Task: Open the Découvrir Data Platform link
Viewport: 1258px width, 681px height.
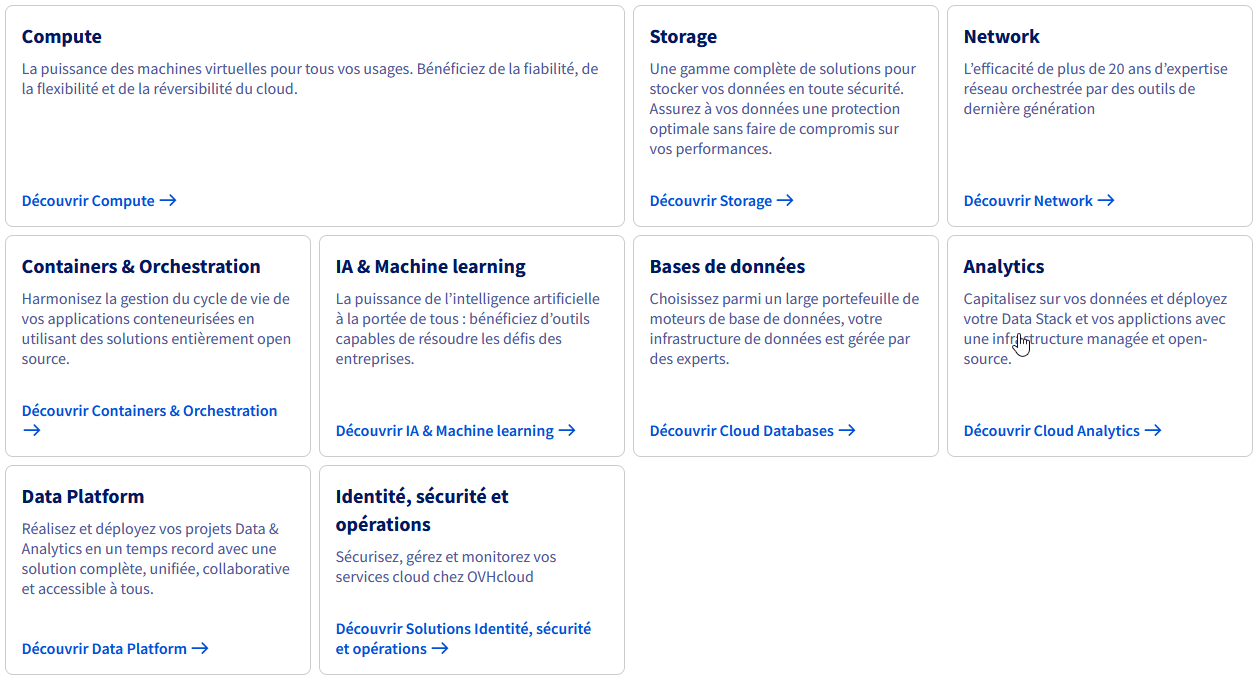Action: (105, 648)
